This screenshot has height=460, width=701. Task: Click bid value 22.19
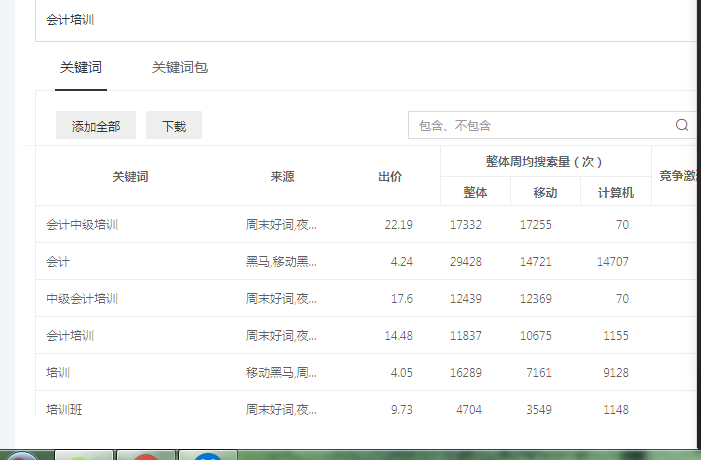[399, 224]
